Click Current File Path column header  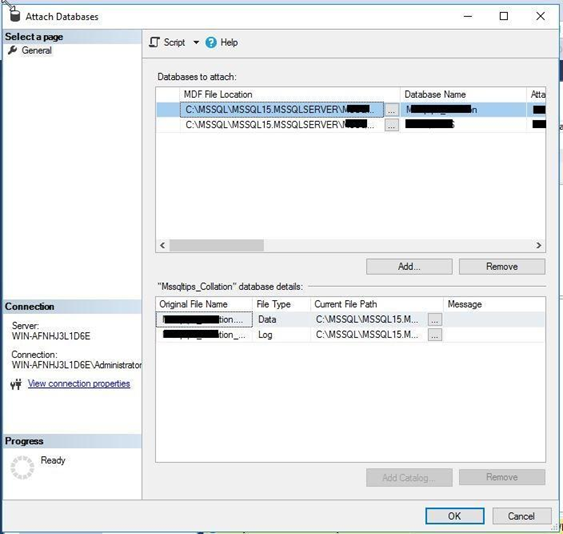[377, 304]
